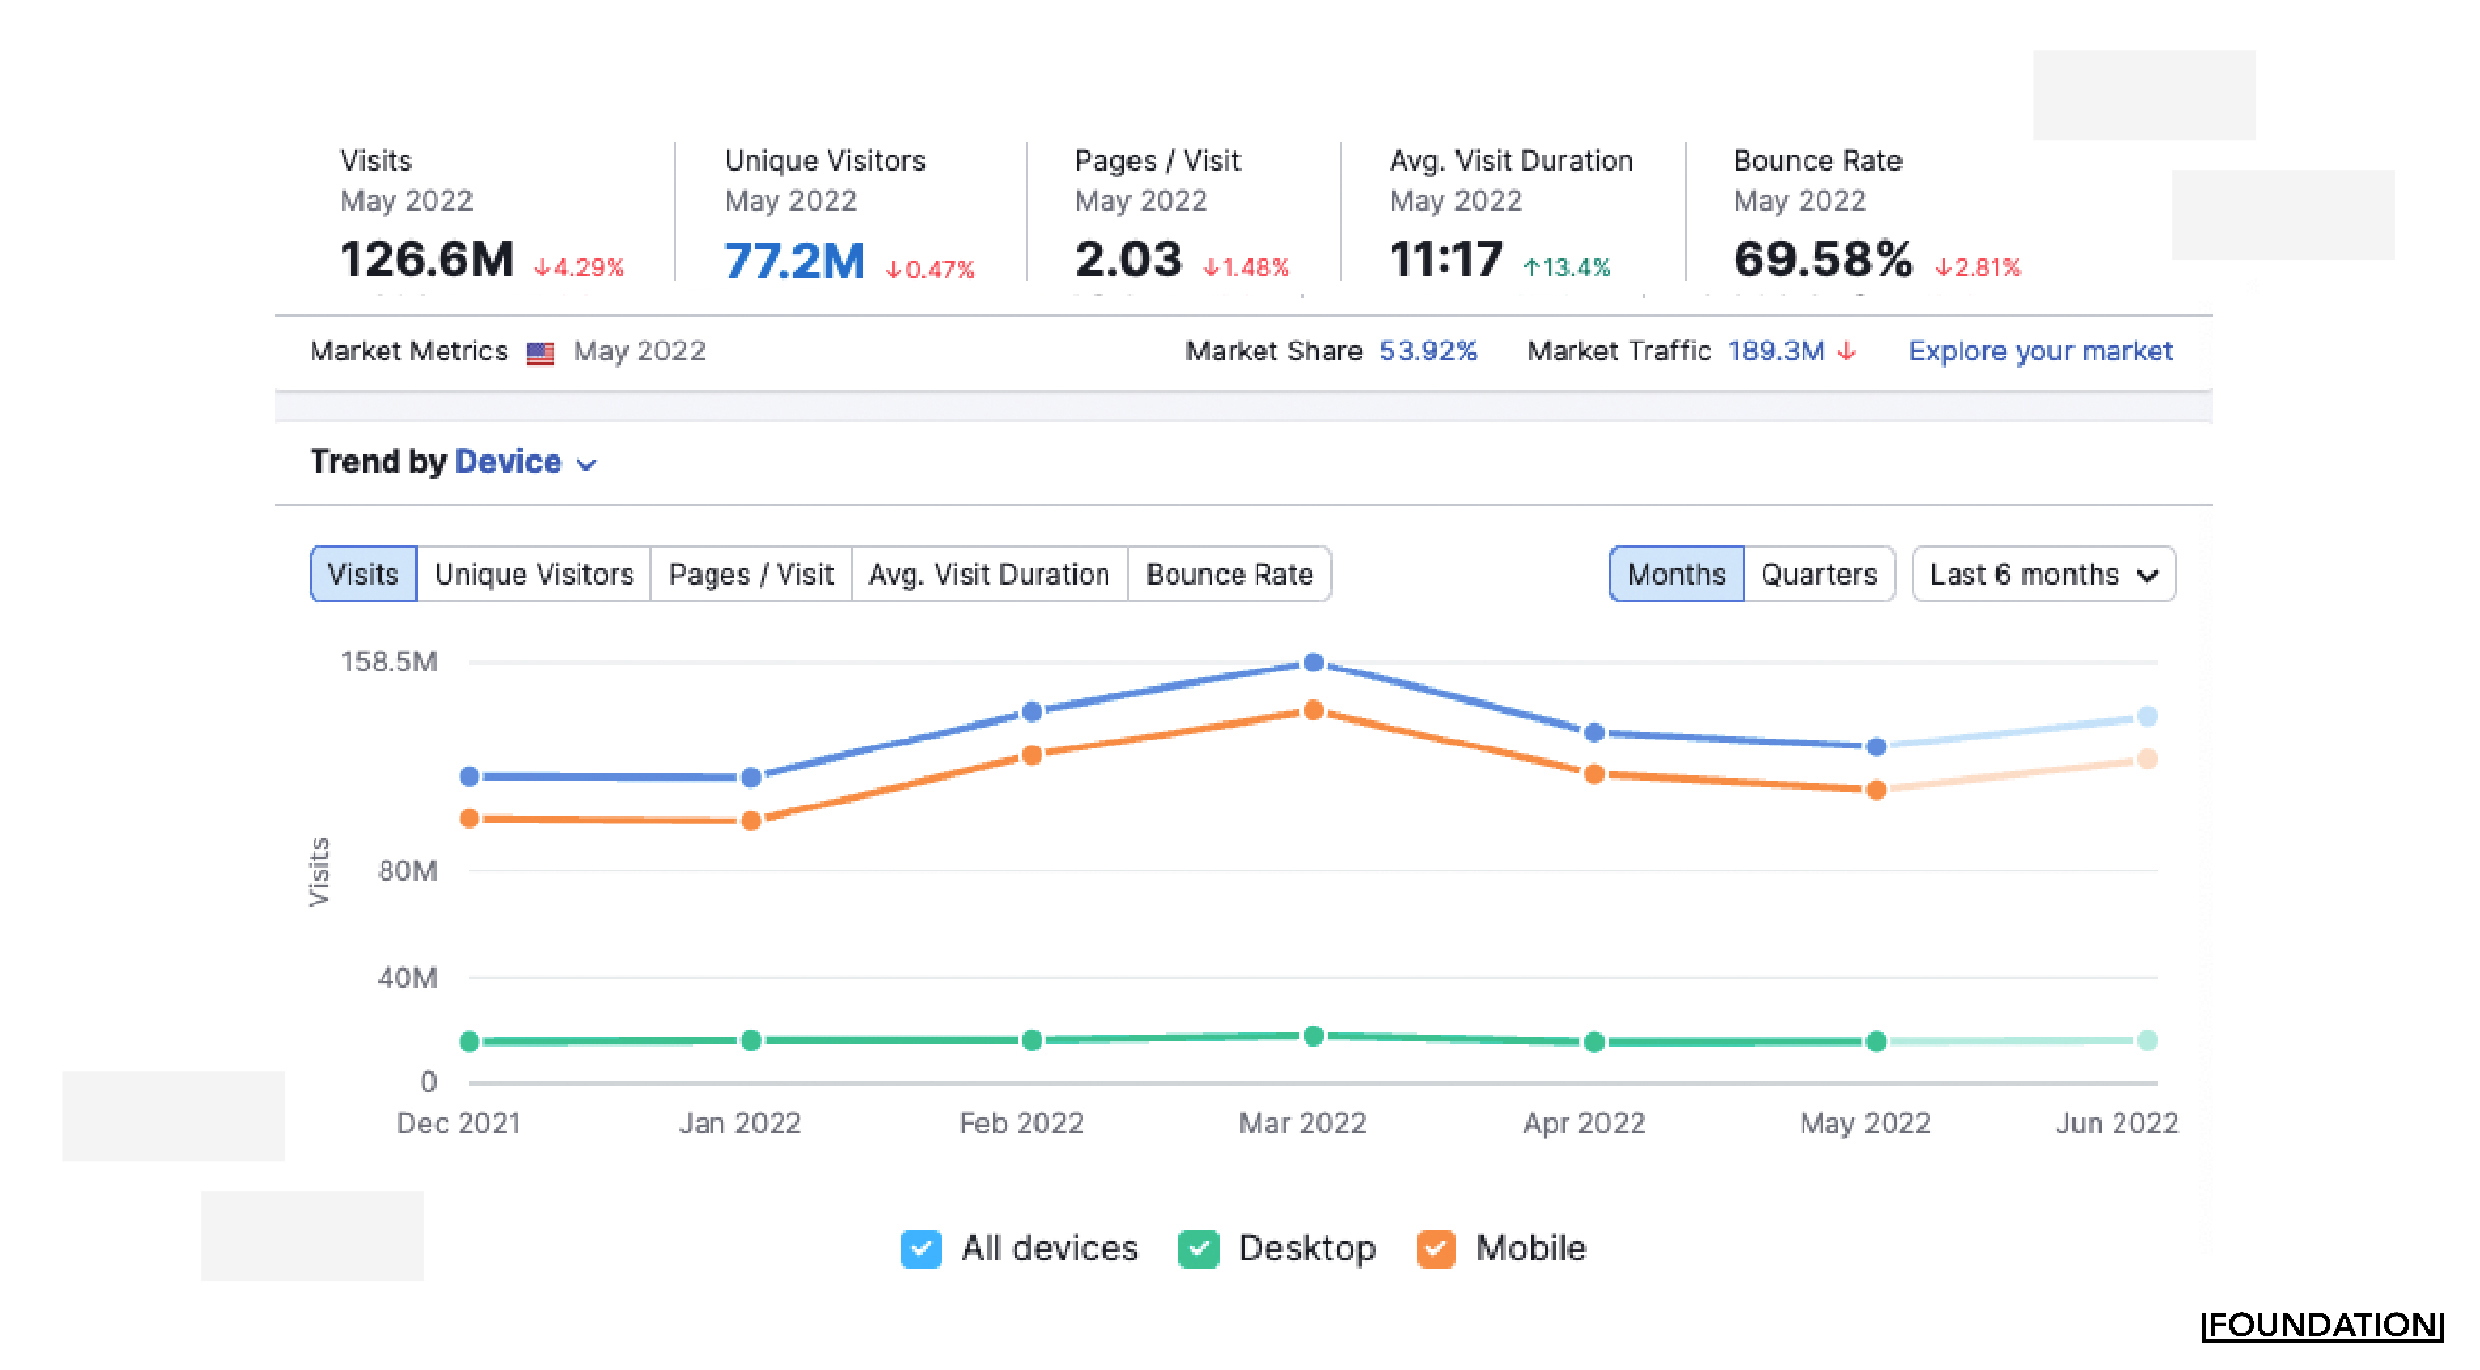Click the red down arrow after Market Traffic
The height and width of the screenshot is (1370, 2480).
click(1846, 351)
